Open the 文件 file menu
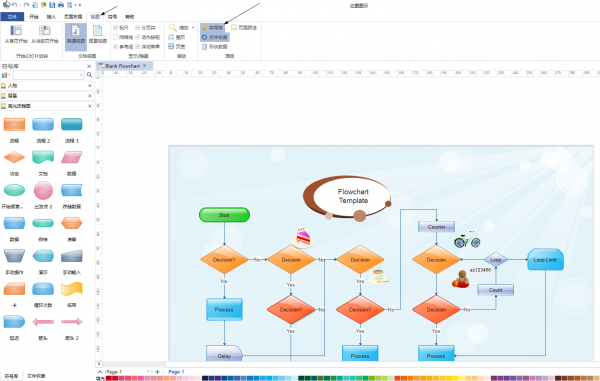 pos(12,17)
